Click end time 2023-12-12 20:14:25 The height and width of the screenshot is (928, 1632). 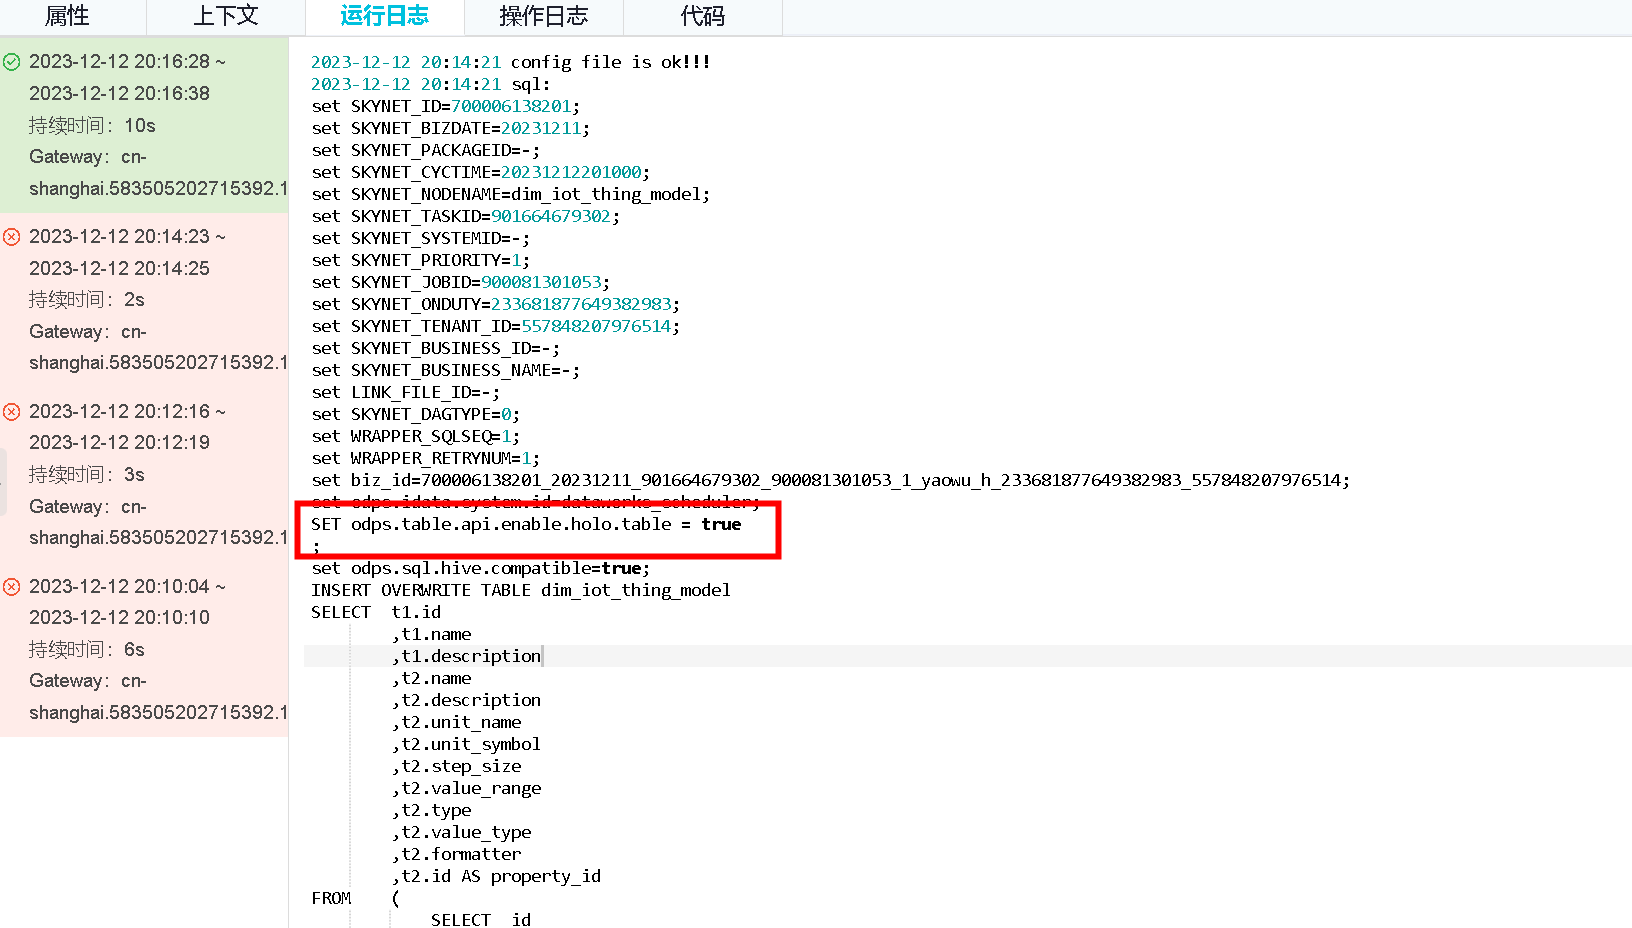119,268
